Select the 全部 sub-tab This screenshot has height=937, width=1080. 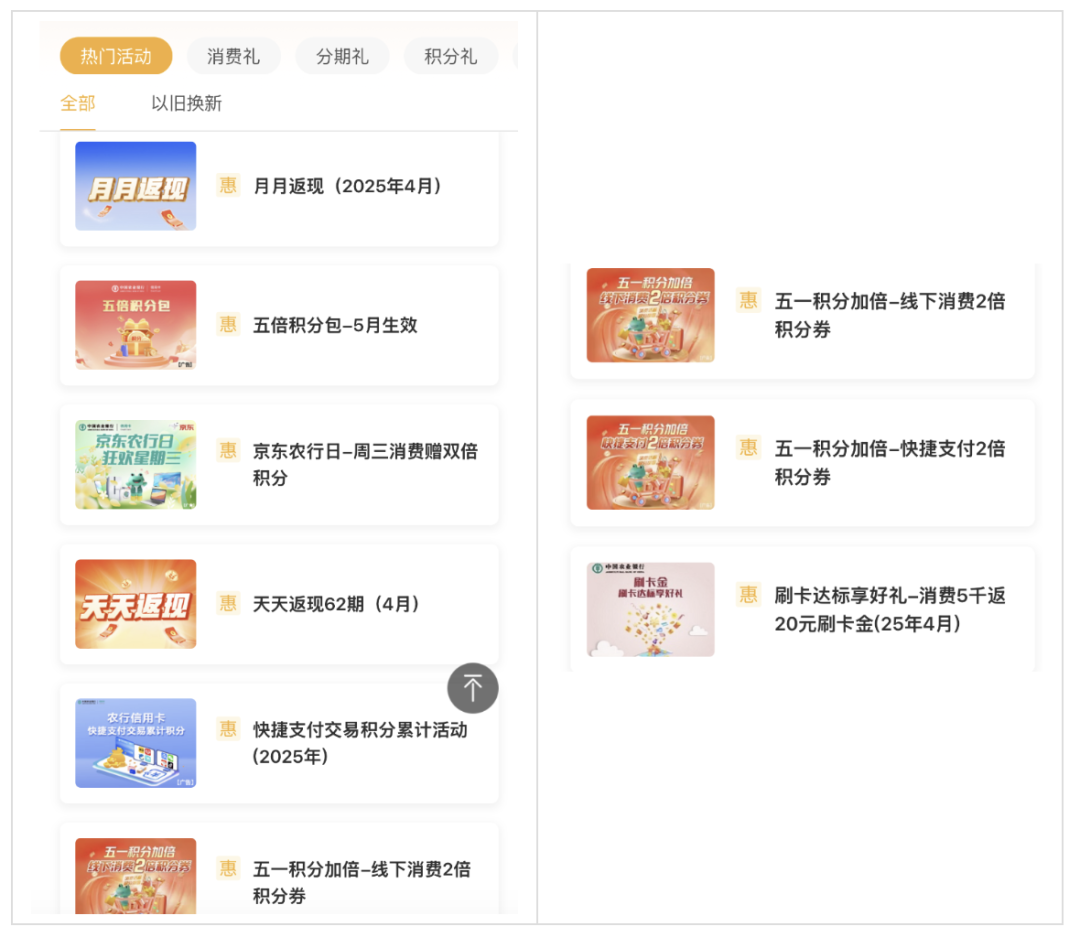coord(78,103)
